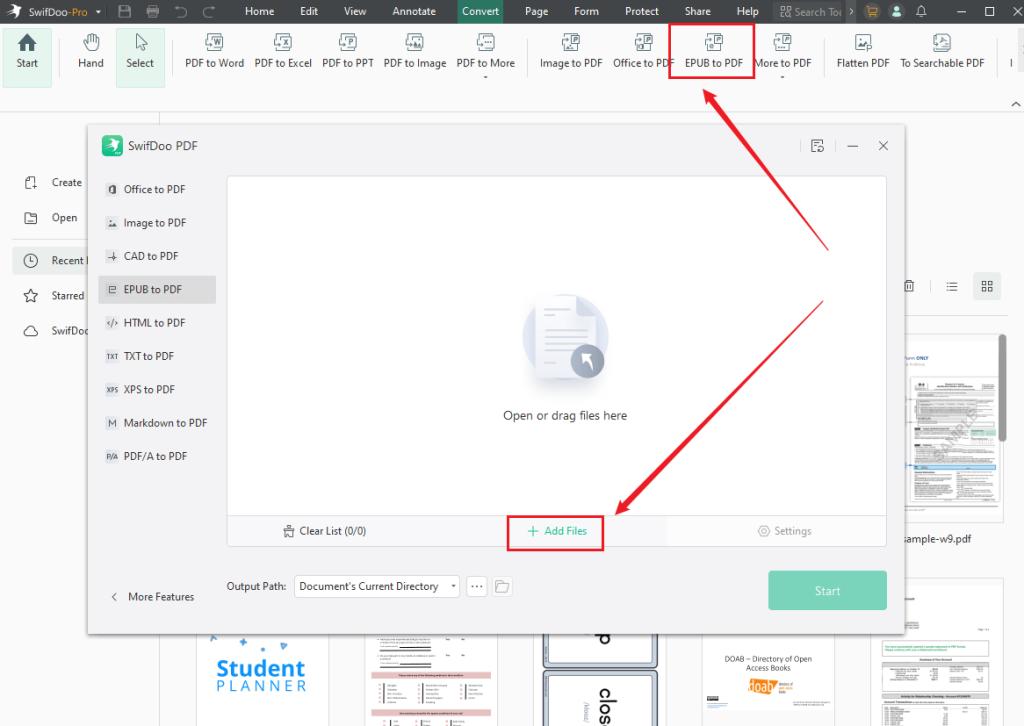Collapse the ribbon with chevron

click(x=1016, y=104)
